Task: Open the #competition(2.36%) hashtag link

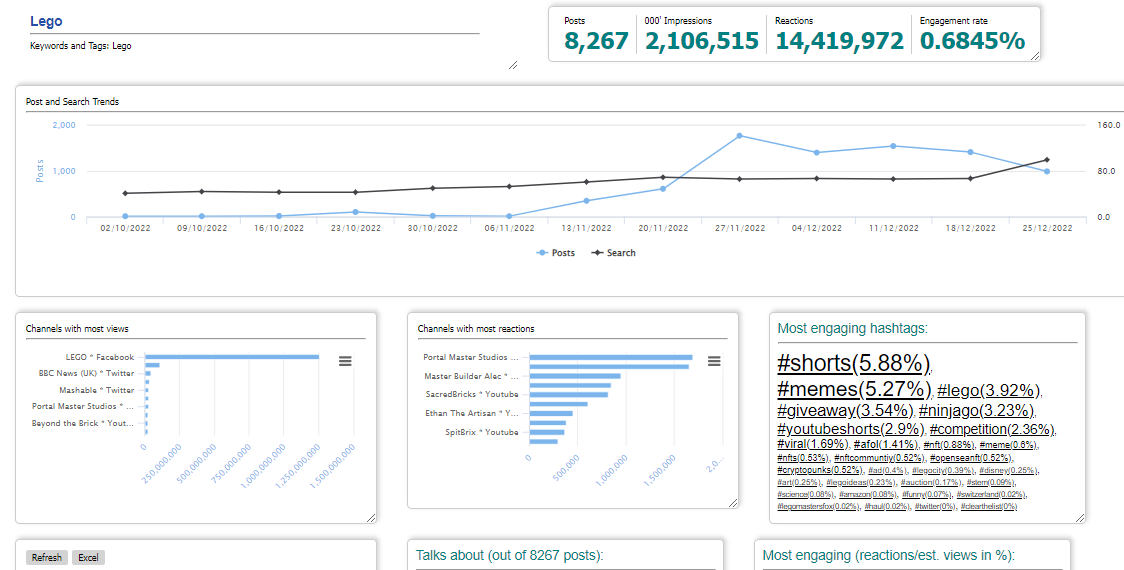Action: pos(992,429)
